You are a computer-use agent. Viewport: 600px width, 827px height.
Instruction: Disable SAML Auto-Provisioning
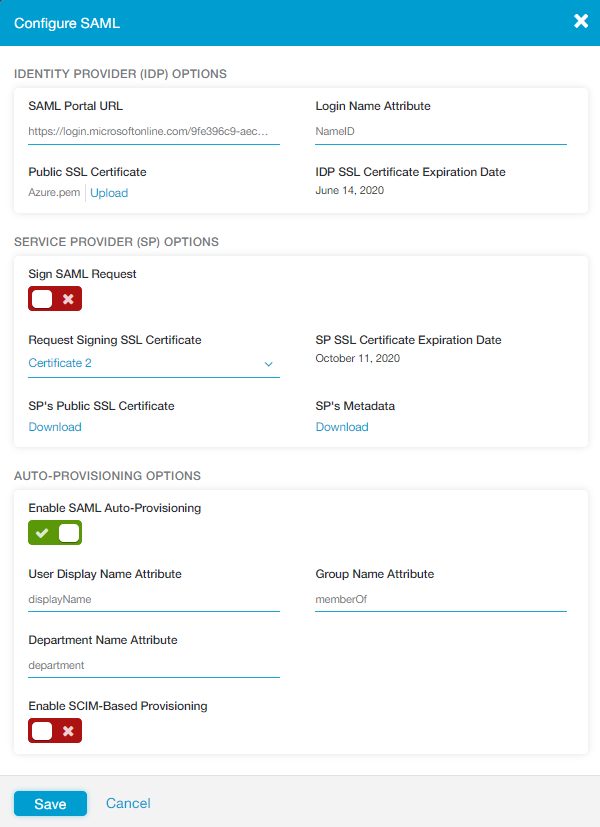point(54,532)
